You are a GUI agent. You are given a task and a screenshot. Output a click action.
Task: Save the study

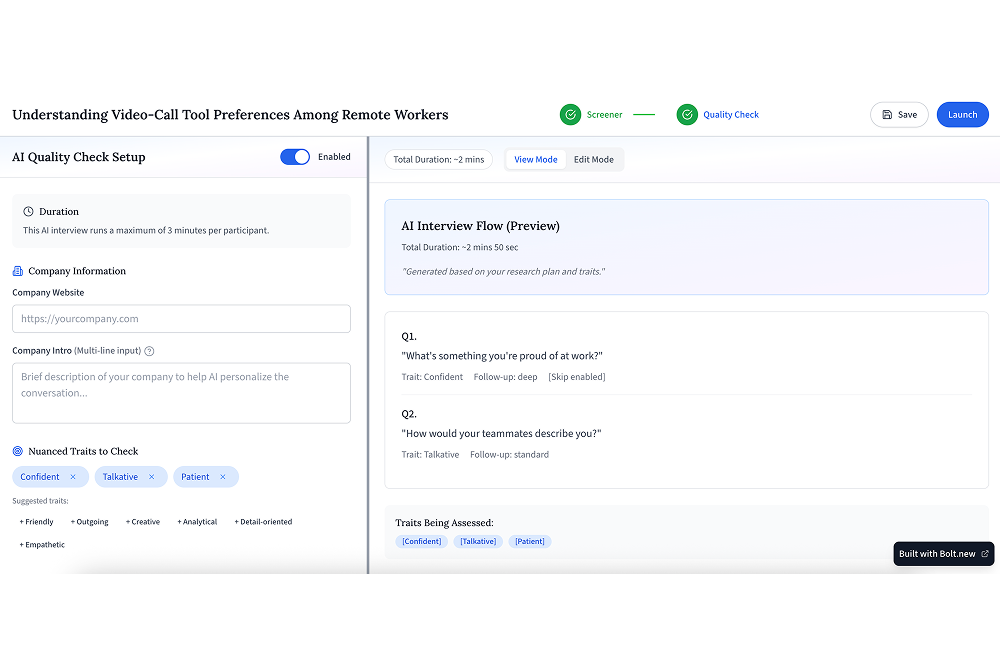(899, 115)
